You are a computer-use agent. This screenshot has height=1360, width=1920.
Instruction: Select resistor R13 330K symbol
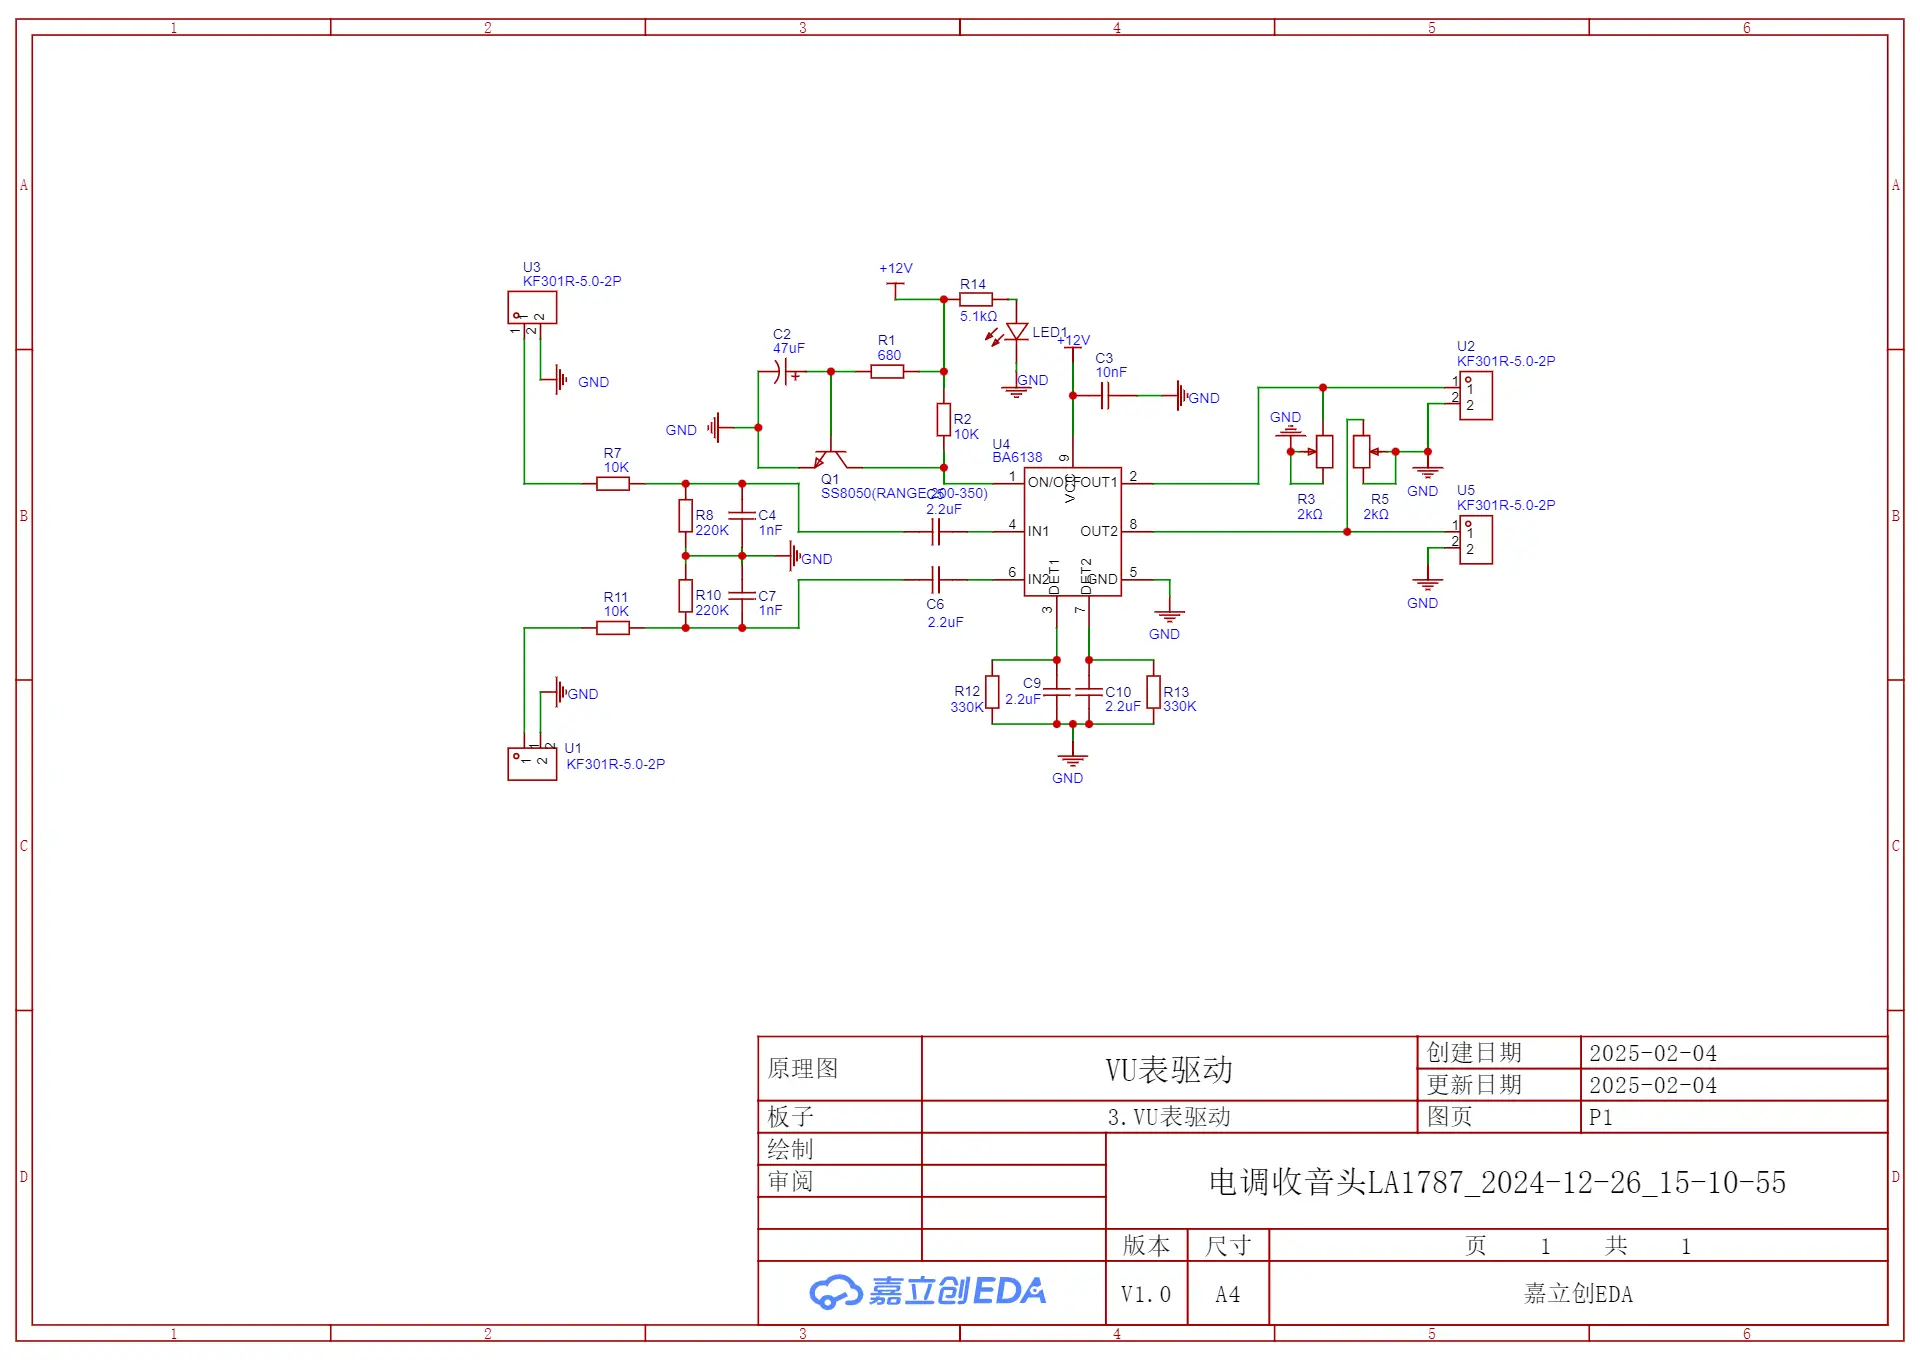(1153, 692)
